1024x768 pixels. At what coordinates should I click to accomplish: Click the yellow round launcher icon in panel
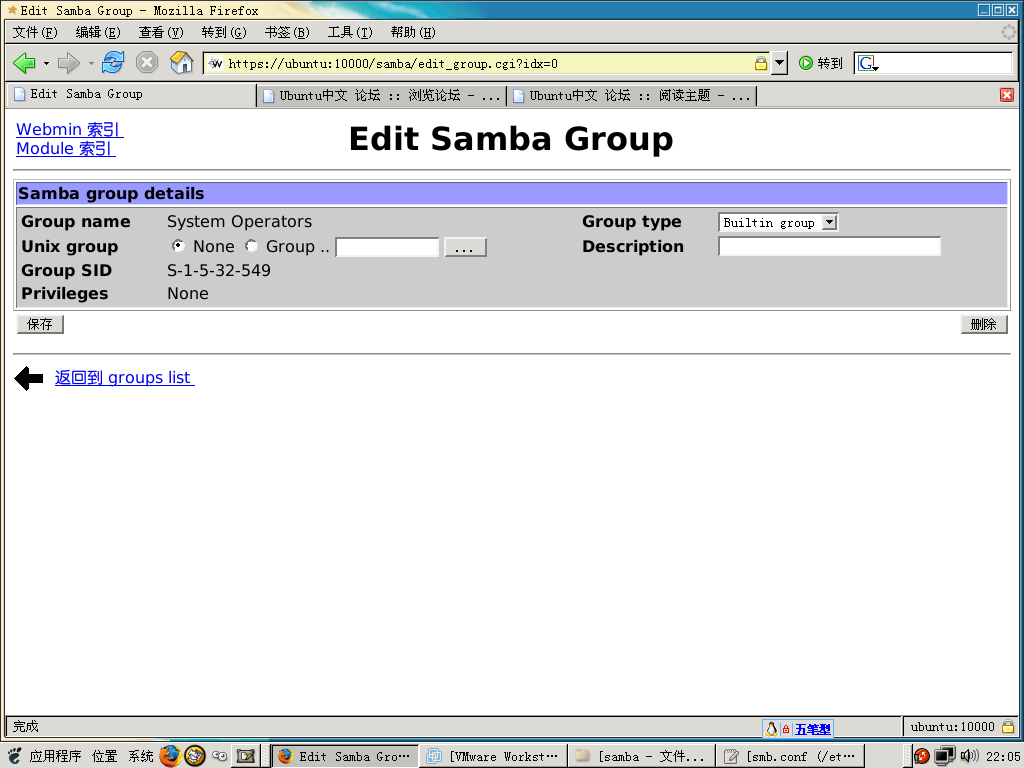(195, 756)
